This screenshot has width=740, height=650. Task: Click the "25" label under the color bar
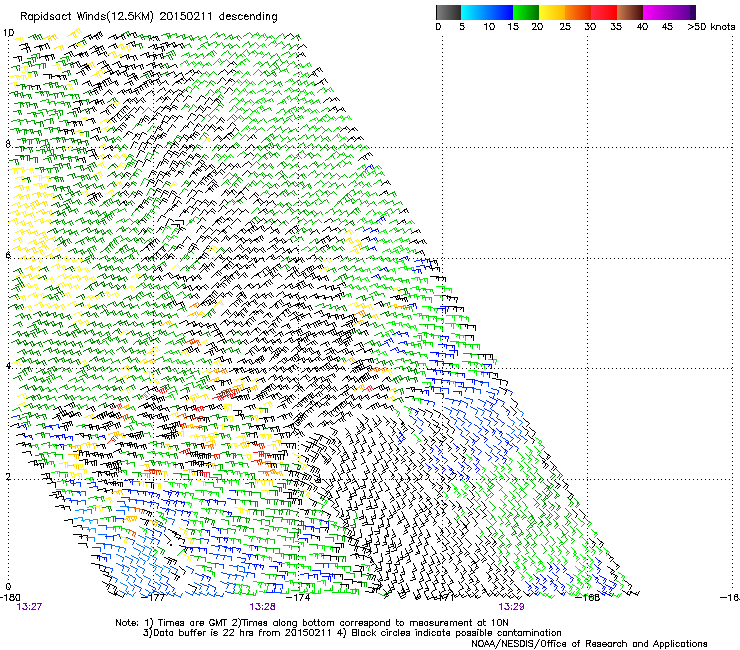point(565,27)
